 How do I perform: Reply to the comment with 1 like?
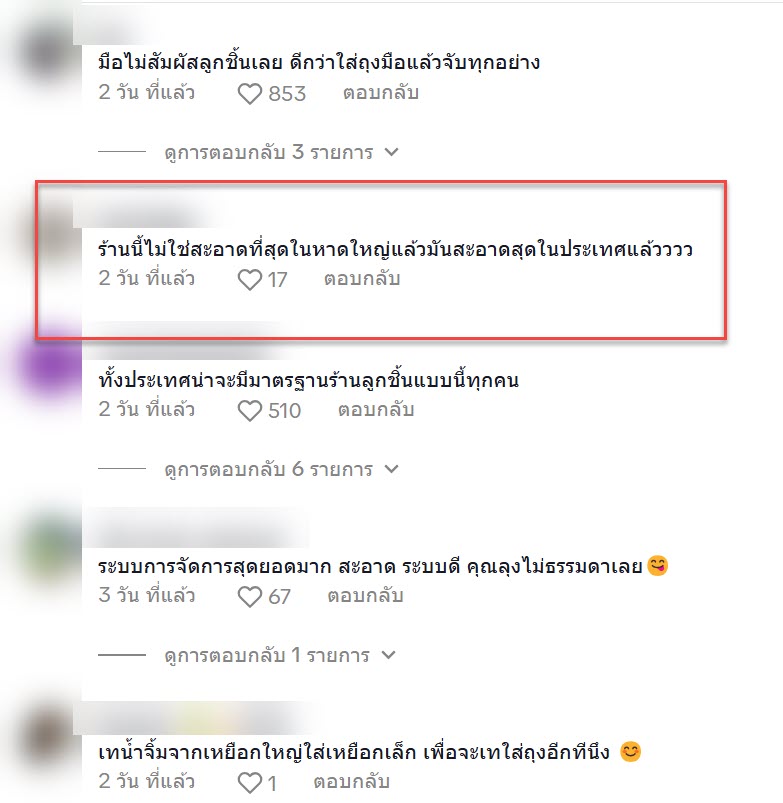[x=352, y=782]
